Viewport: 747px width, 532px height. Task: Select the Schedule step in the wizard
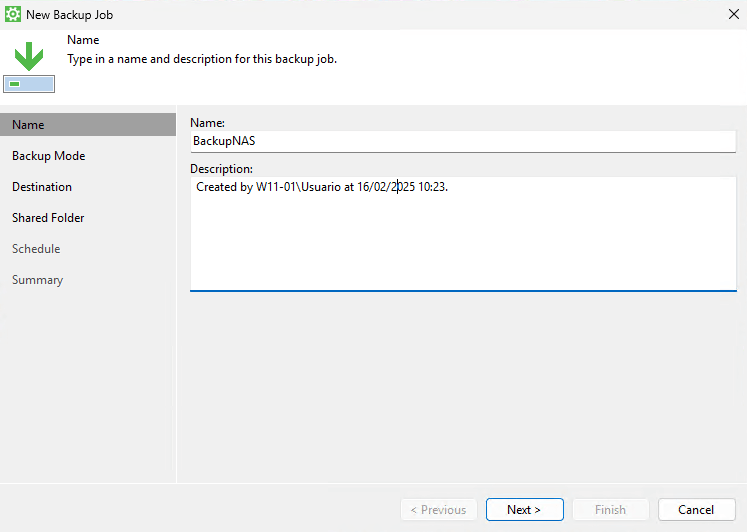pos(36,249)
